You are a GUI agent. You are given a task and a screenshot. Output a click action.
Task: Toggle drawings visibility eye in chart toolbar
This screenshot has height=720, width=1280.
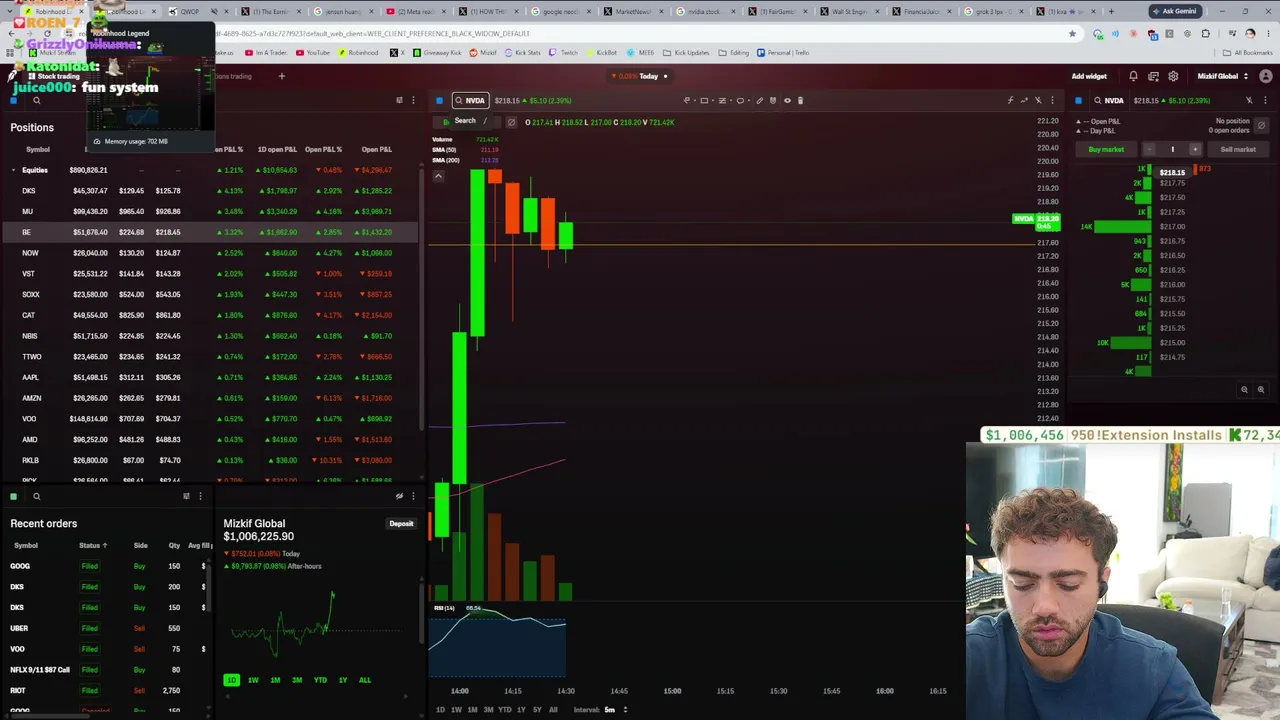787,100
